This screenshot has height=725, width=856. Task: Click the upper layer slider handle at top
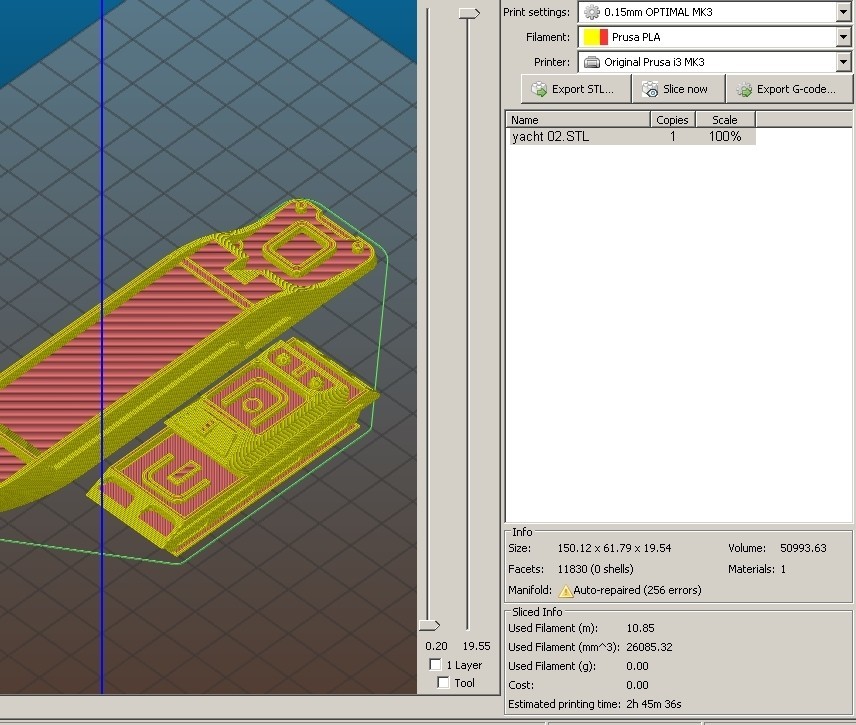click(469, 13)
